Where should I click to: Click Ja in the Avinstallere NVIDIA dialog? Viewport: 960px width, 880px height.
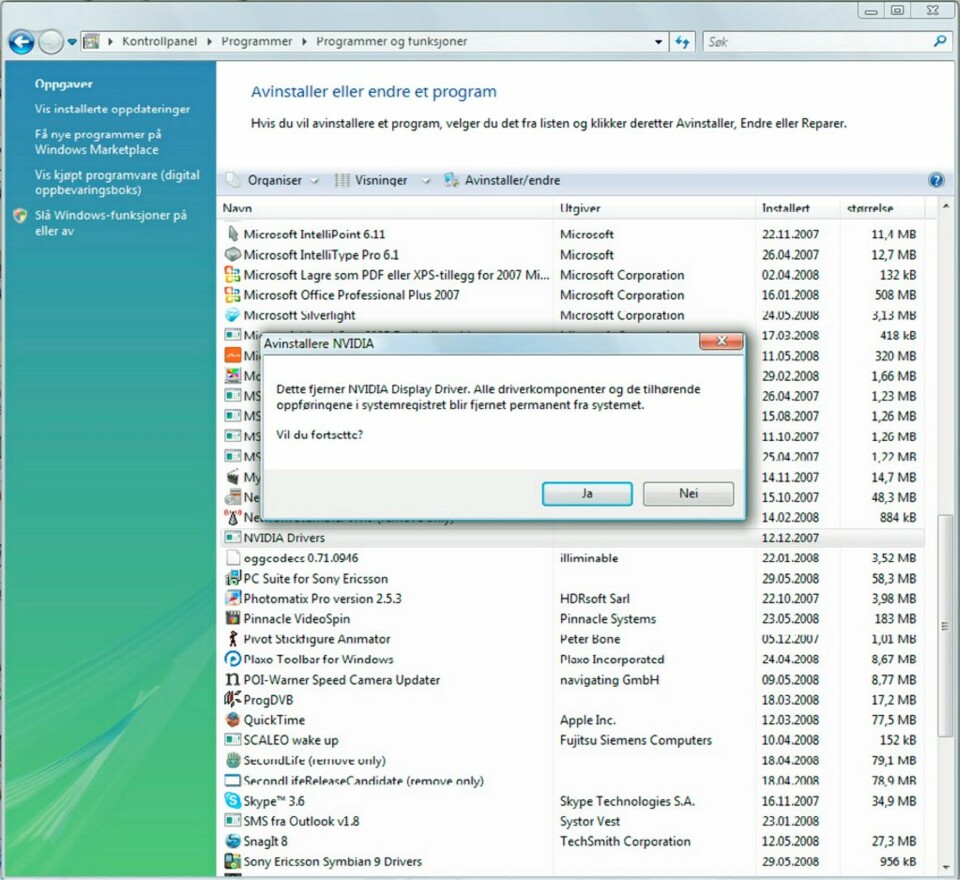pos(587,494)
